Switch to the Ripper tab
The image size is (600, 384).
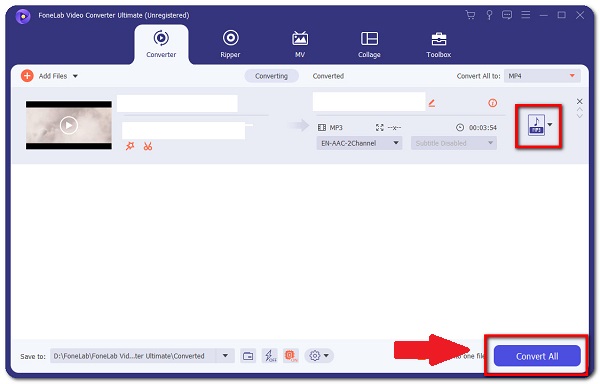pos(230,44)
